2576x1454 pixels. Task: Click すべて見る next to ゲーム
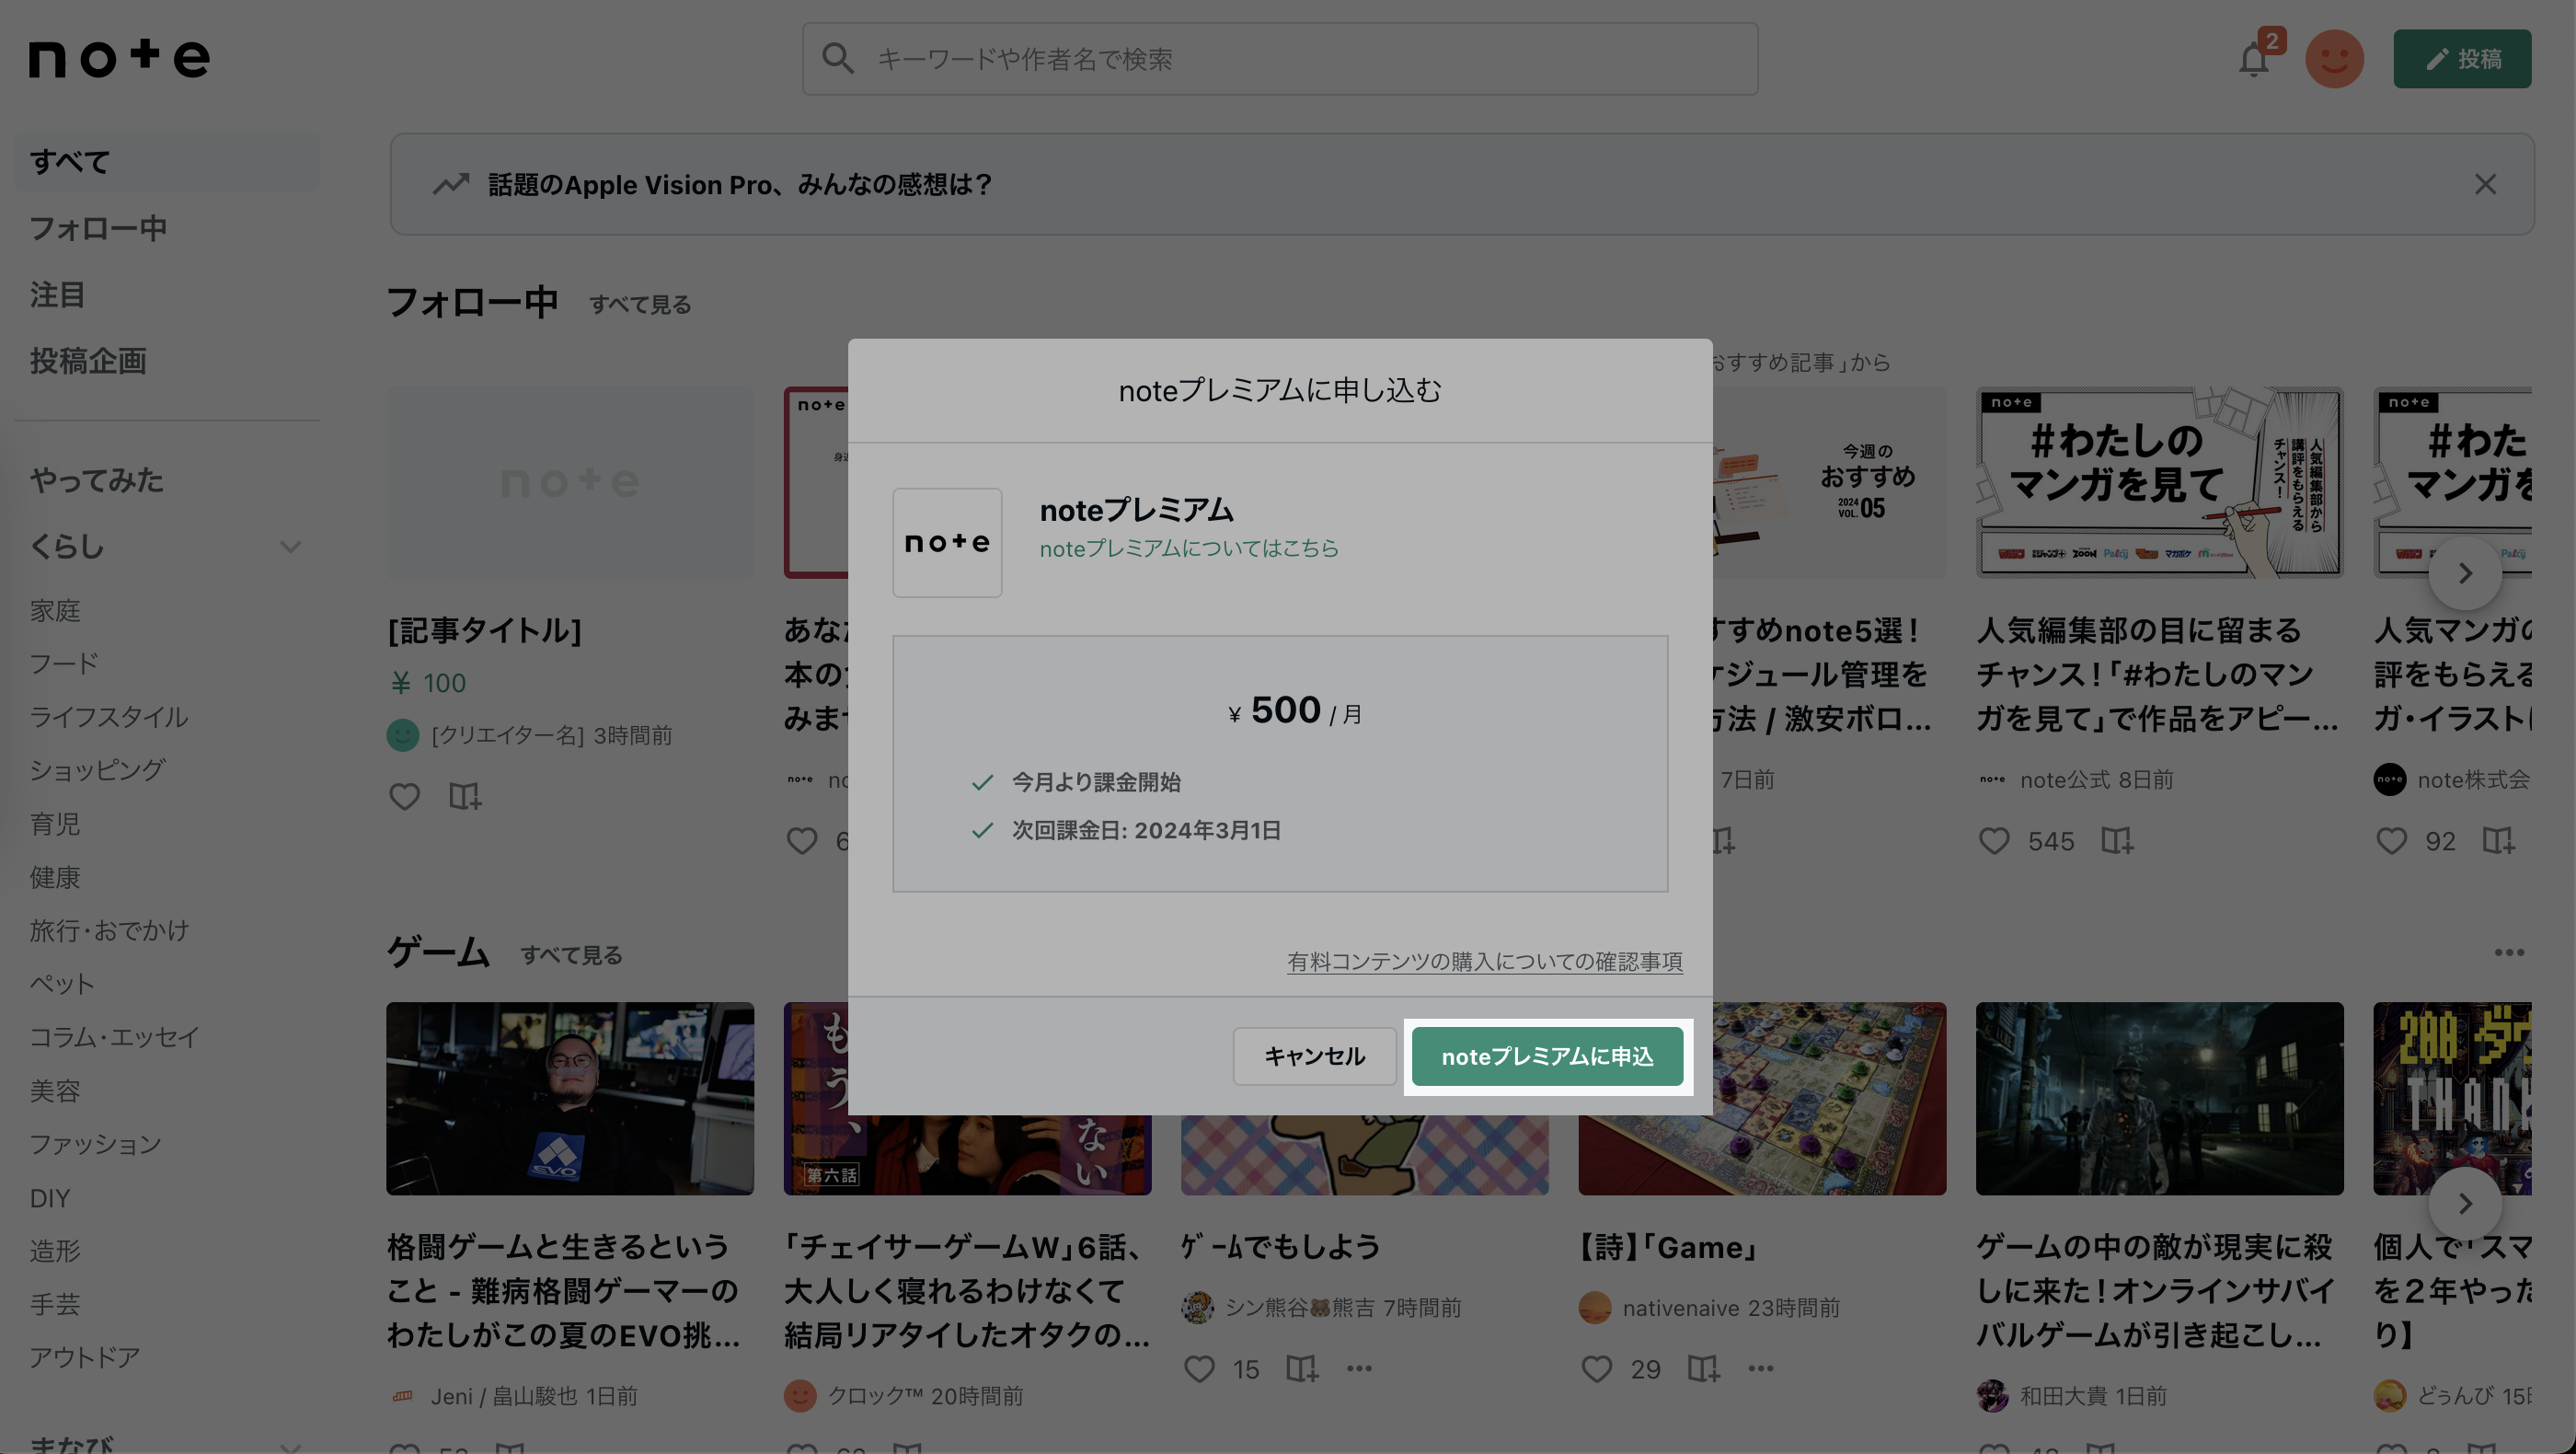tap(571, 955)
